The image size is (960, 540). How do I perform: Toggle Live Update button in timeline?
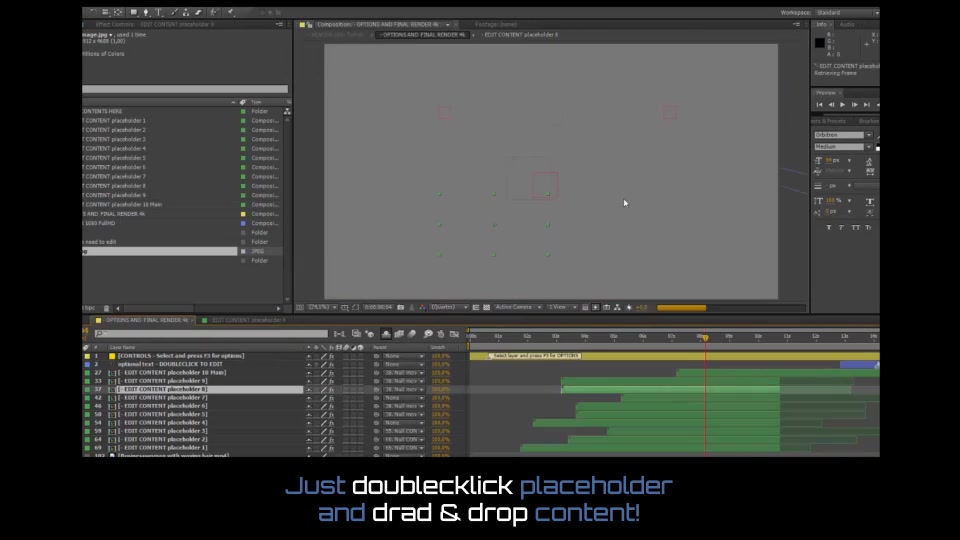(x=356, y=334)
